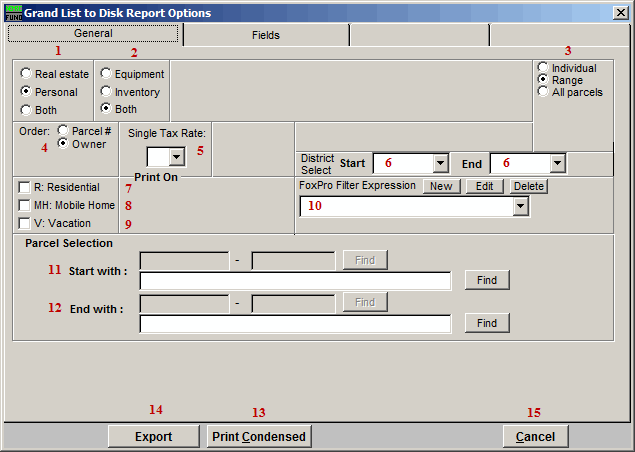Delete the FoxPro filter expression
Viewport: 635px width, 452px height.
click(529, 186)
